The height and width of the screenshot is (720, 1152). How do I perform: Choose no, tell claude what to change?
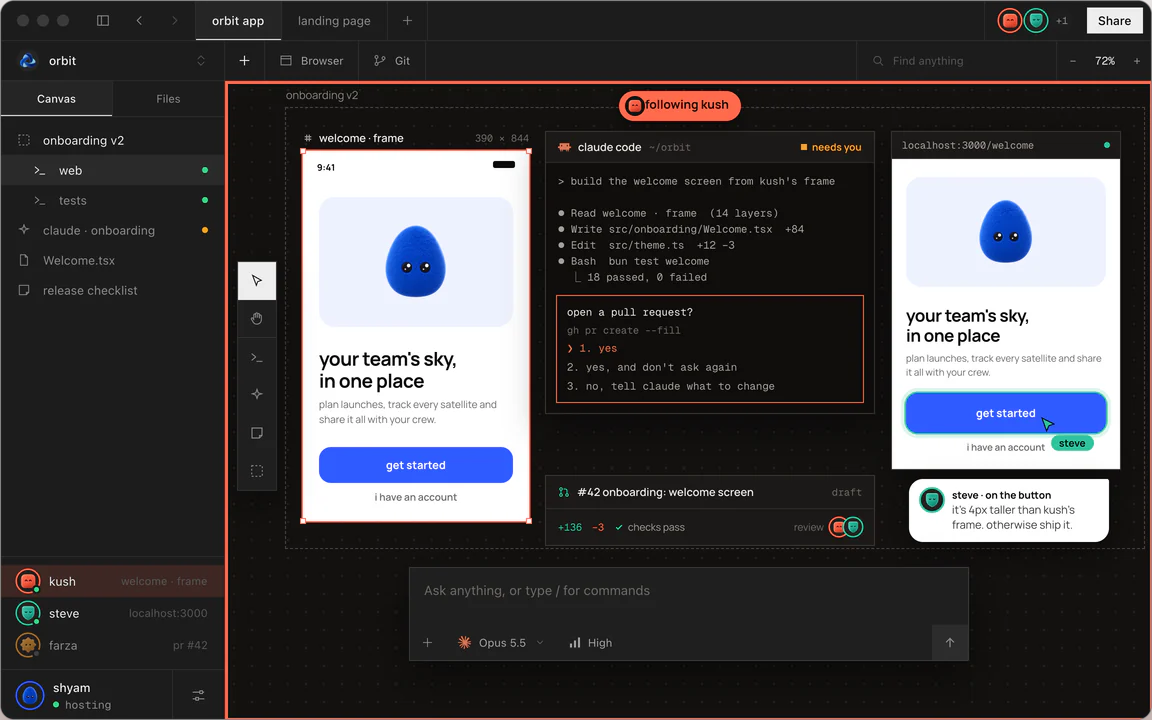[x=671, y=386]
